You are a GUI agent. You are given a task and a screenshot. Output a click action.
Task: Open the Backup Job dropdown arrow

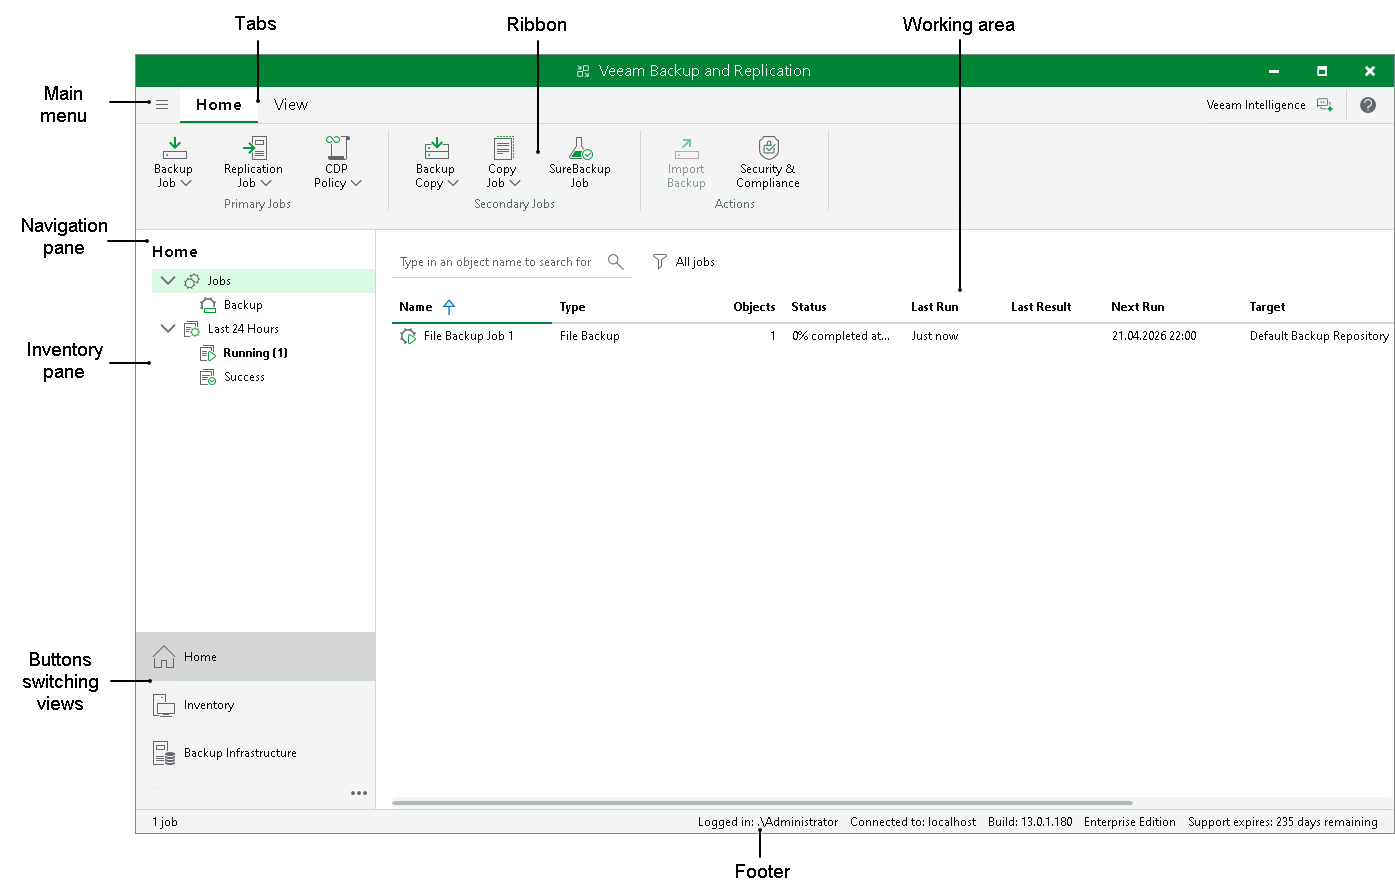(186, 183)
